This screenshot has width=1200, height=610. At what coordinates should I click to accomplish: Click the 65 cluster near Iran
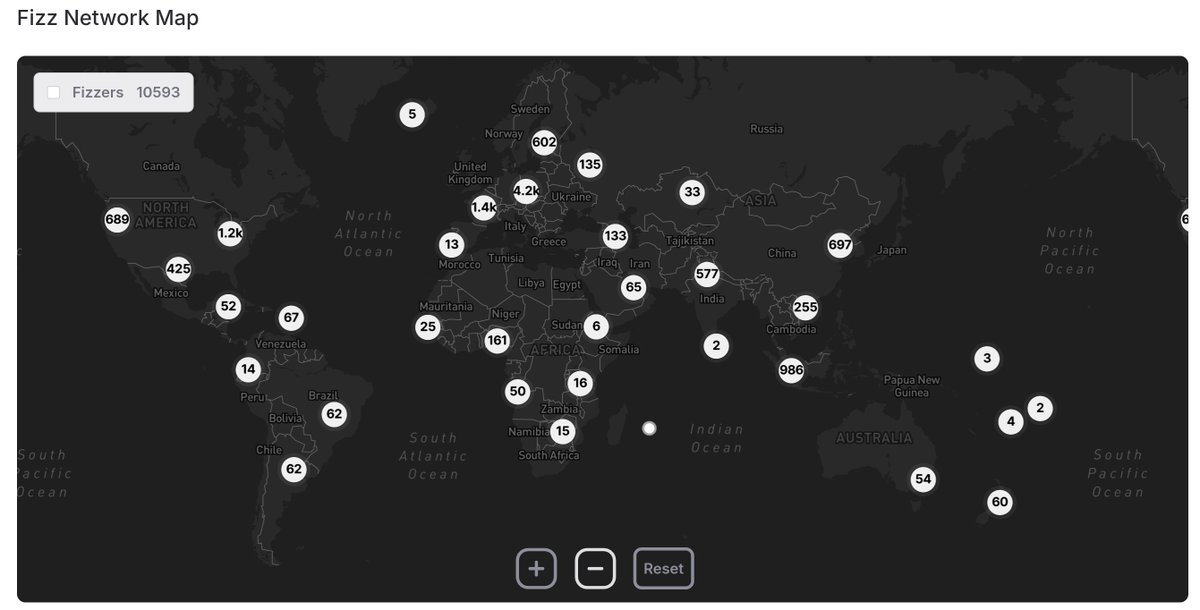point(633,287)
